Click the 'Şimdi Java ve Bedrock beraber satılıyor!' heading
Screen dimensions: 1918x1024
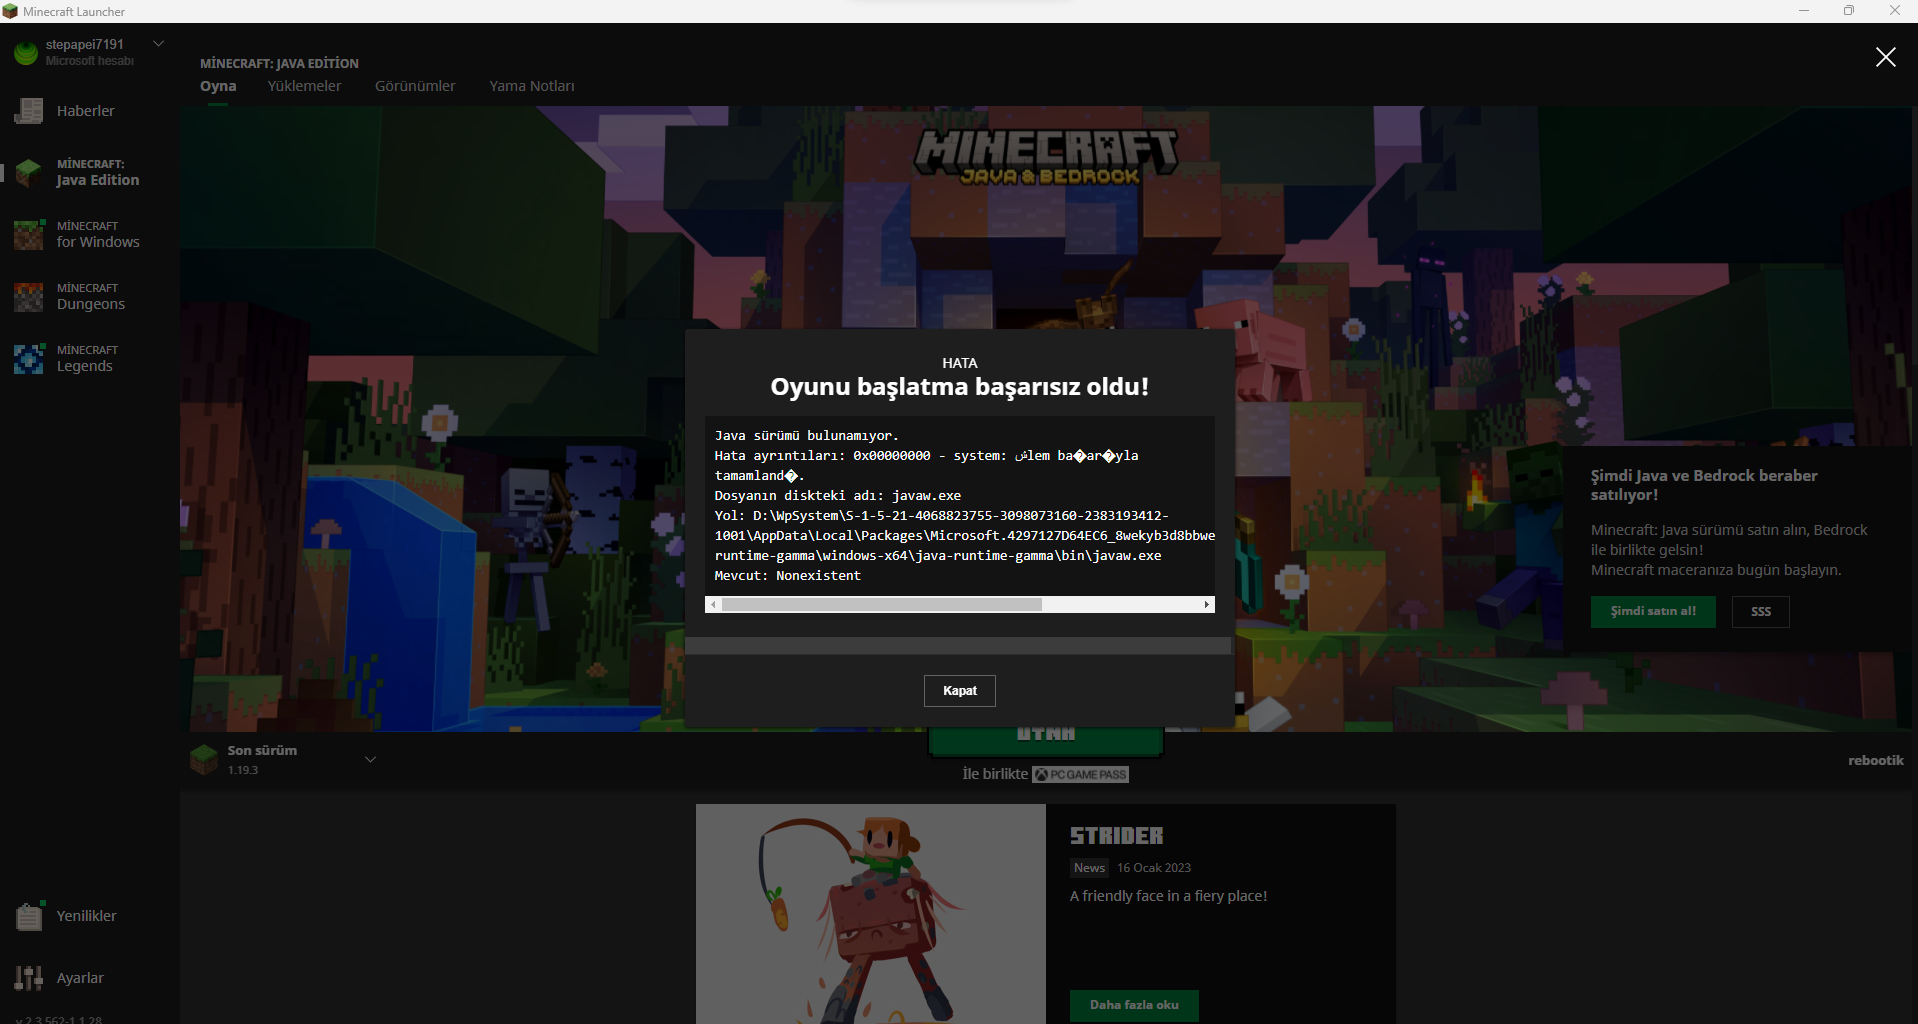pyautogui.click(x=1704, y=485)
